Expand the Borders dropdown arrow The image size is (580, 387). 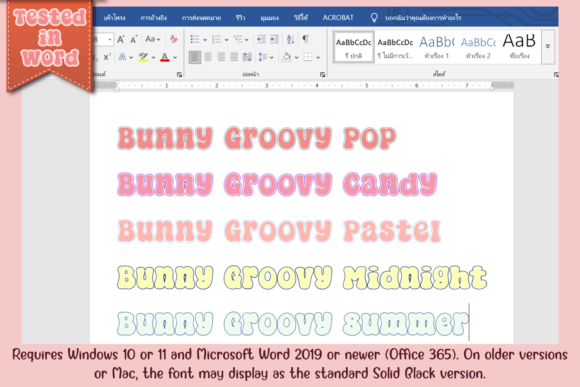coord(318,58)
